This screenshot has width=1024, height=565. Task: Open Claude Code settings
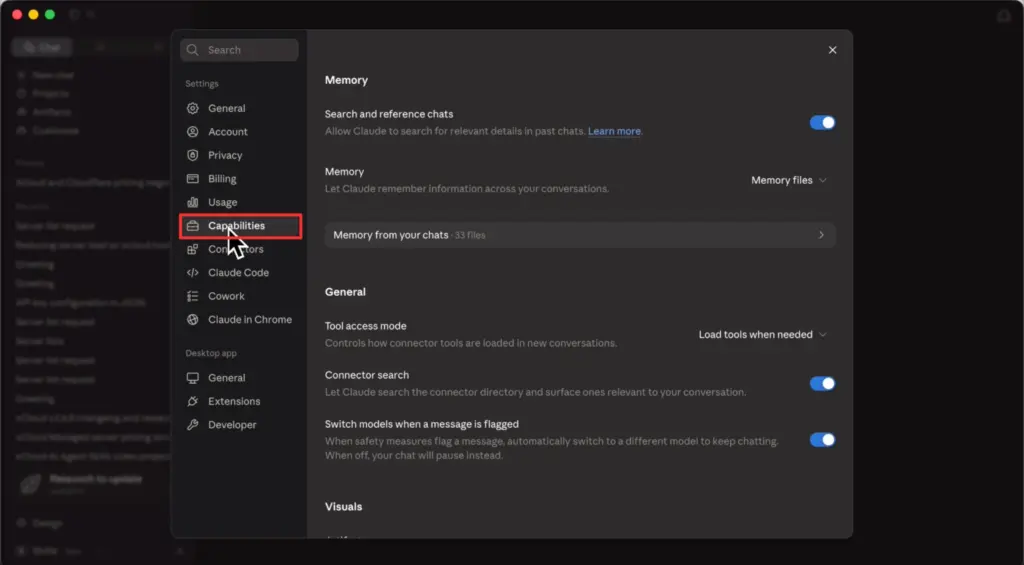(x=240, y=273)
